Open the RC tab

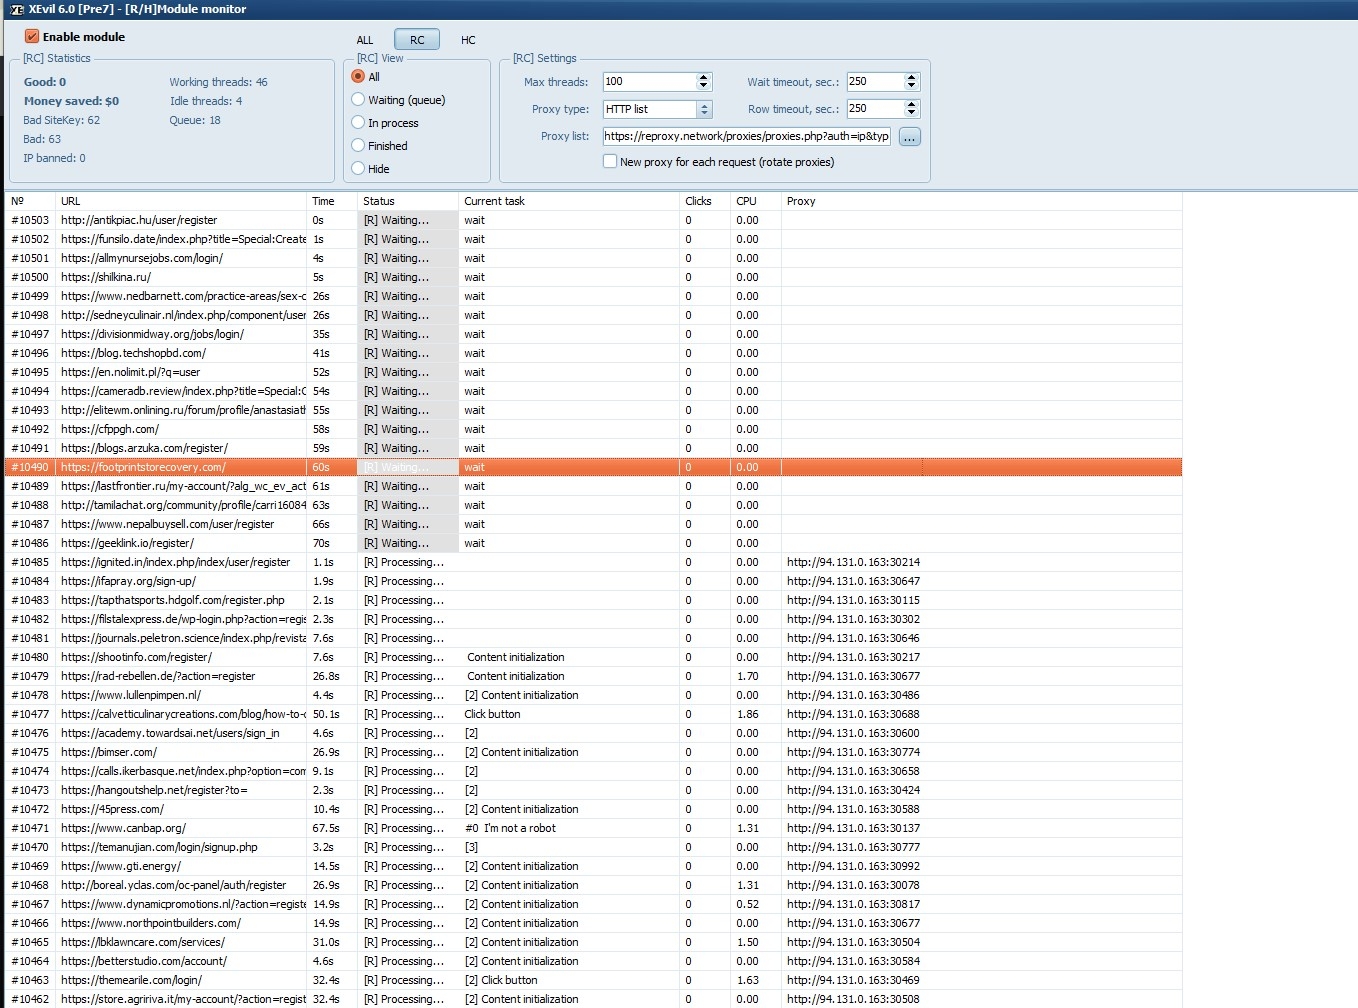pos(417,40)
